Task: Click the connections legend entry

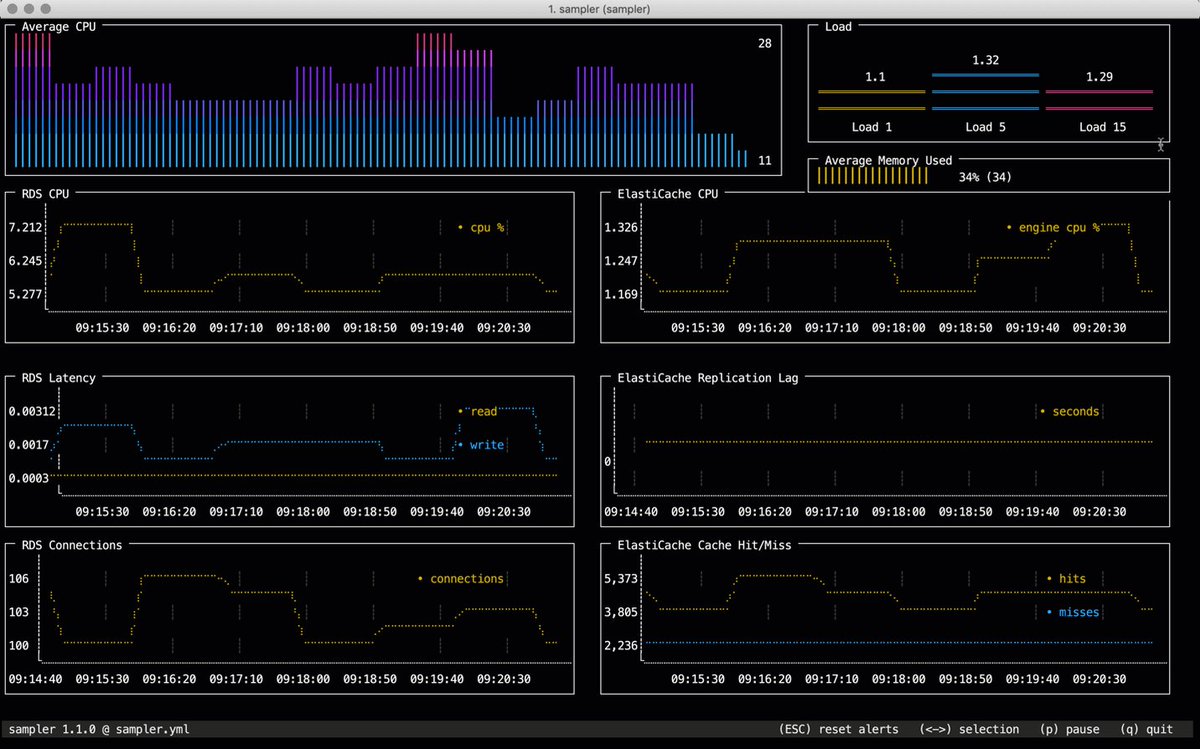Action: (x=461, y=578)
